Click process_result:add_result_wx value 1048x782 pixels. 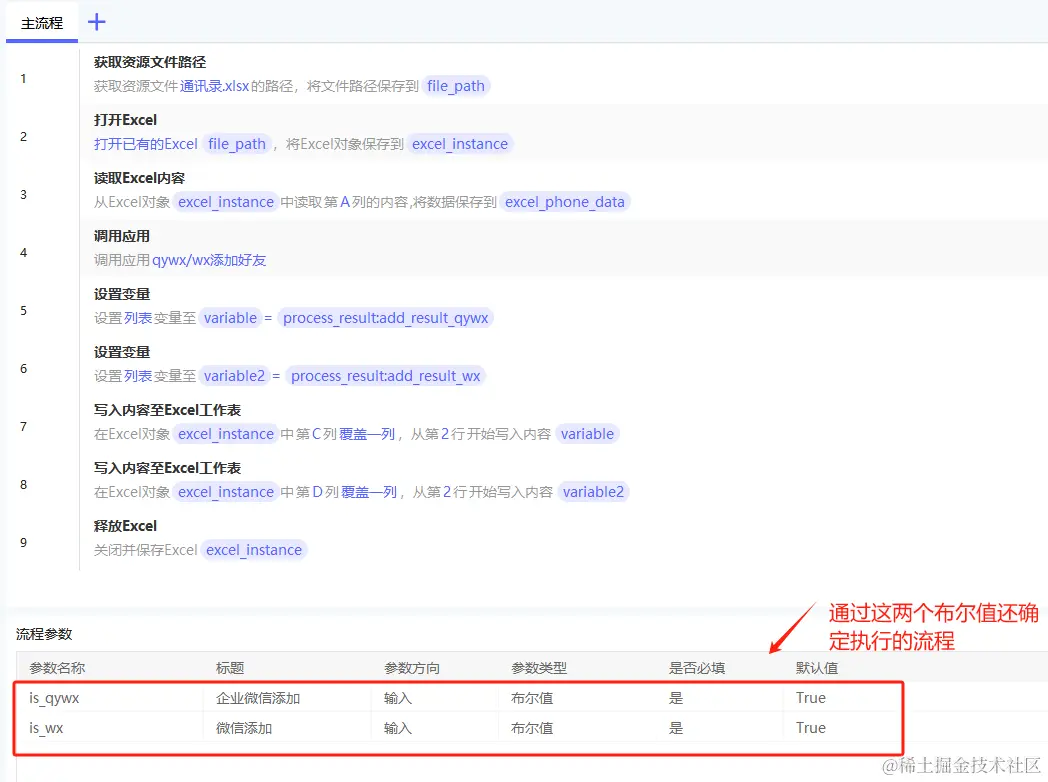click(386, 376)
